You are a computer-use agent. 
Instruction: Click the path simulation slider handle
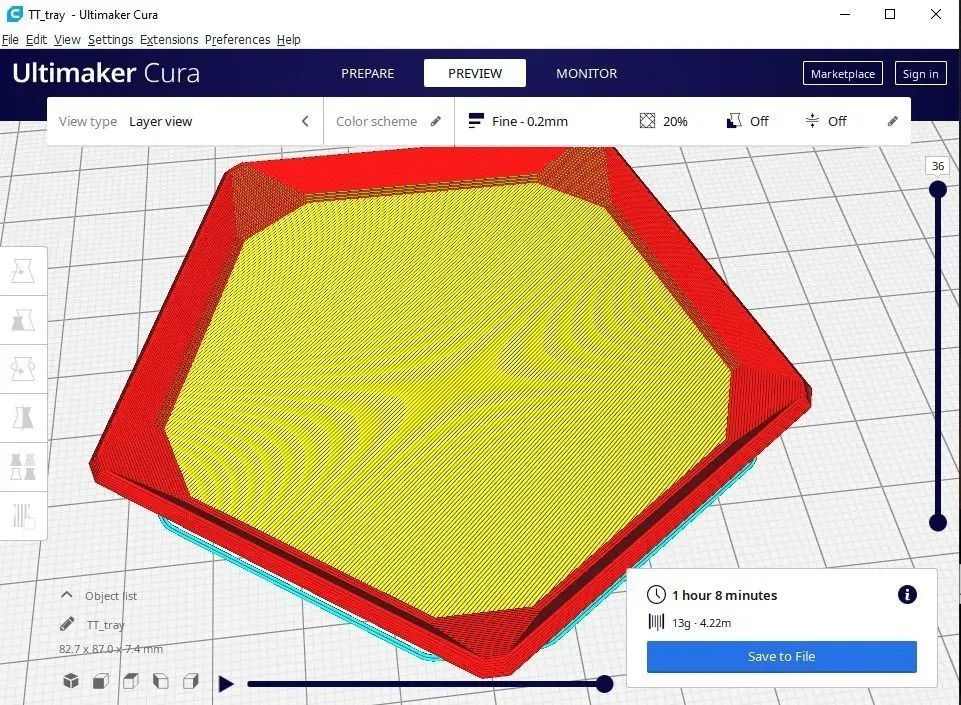point(604,684)
